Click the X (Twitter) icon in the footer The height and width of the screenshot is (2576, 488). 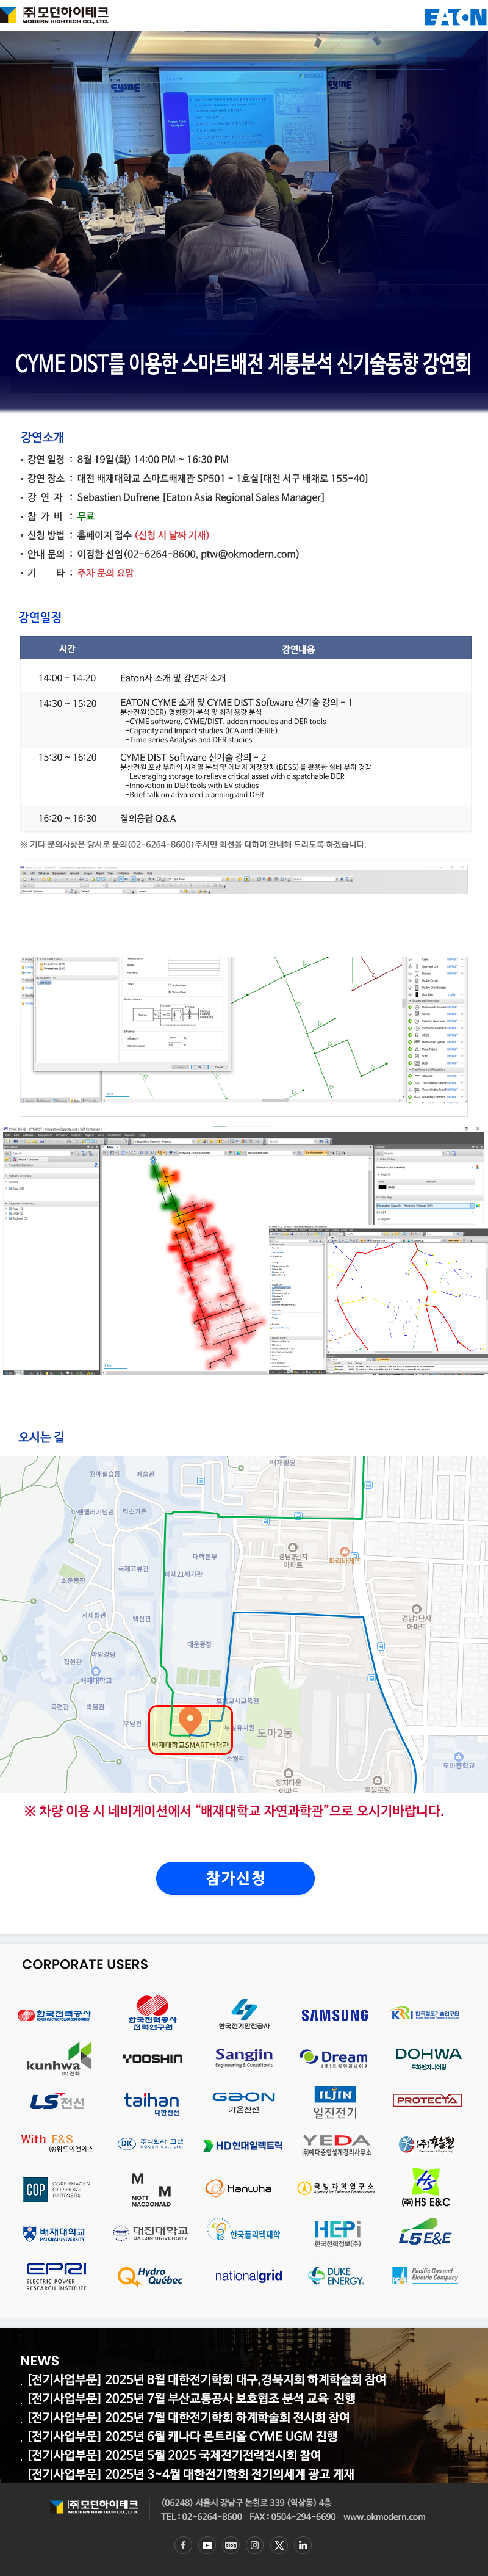click(279, 2545)
